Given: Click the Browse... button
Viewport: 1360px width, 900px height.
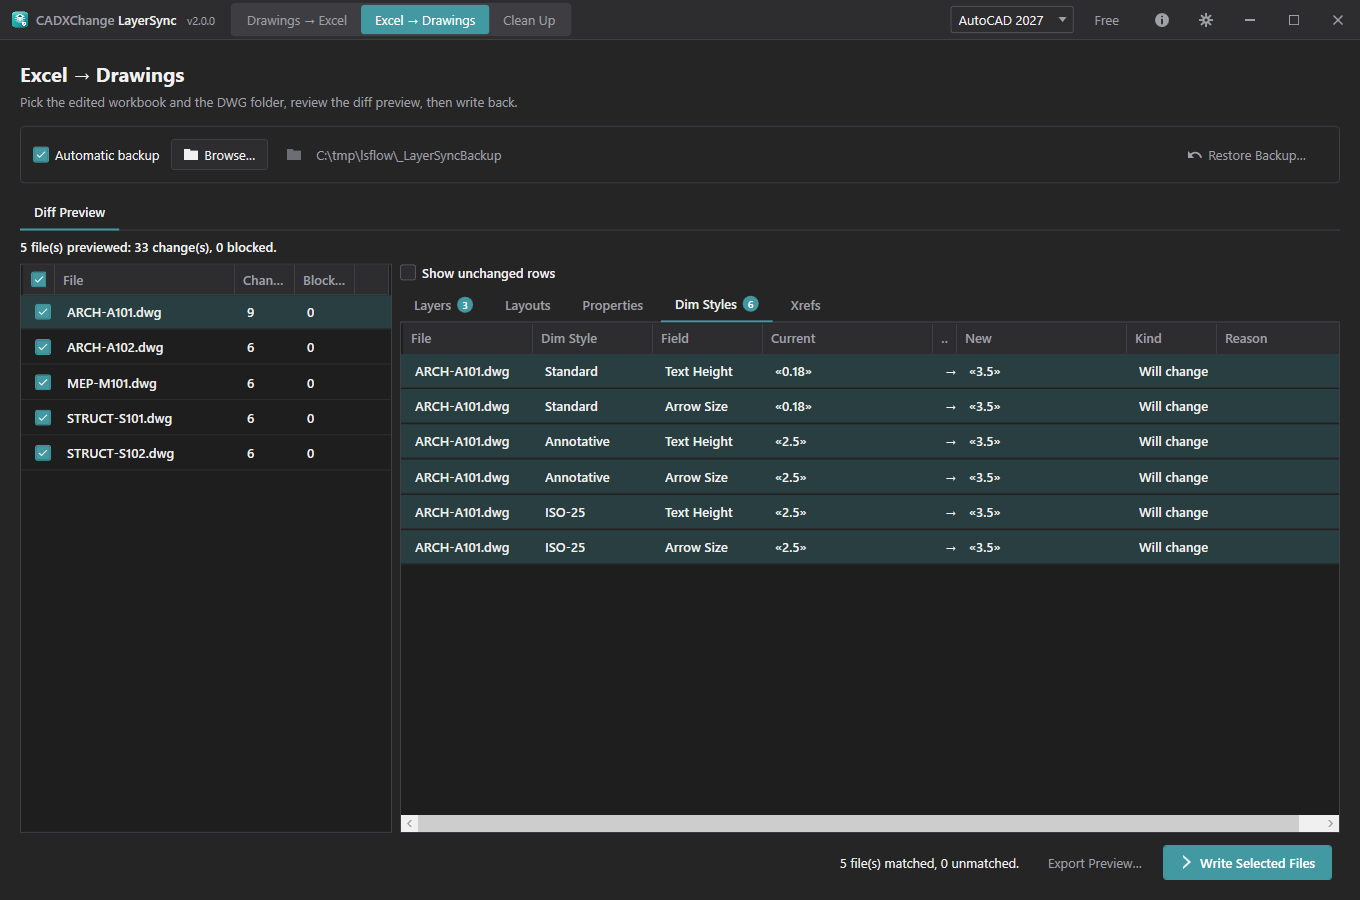Looking at the screenshot, I should 219,155.
